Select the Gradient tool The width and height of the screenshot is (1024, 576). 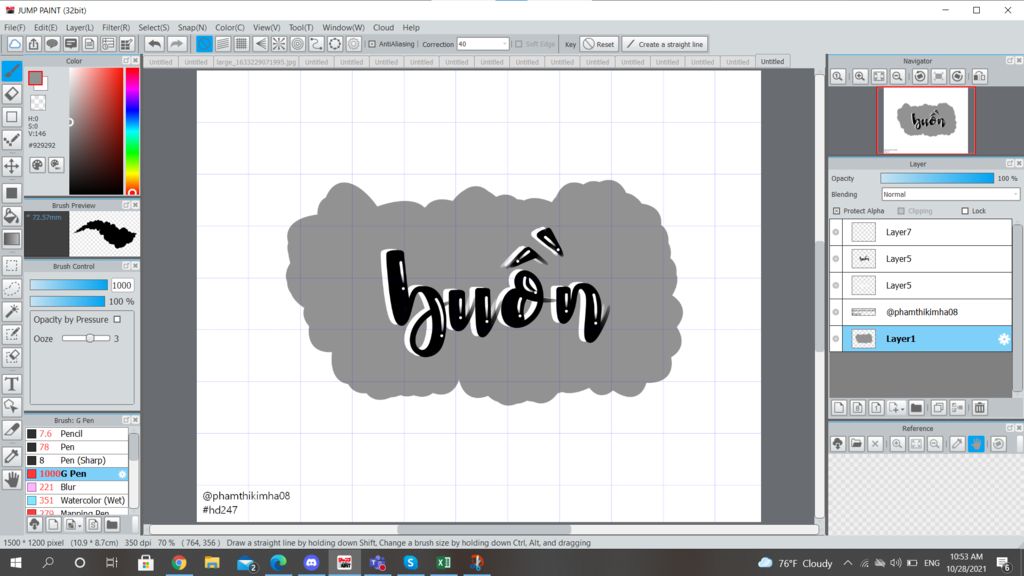12,239
